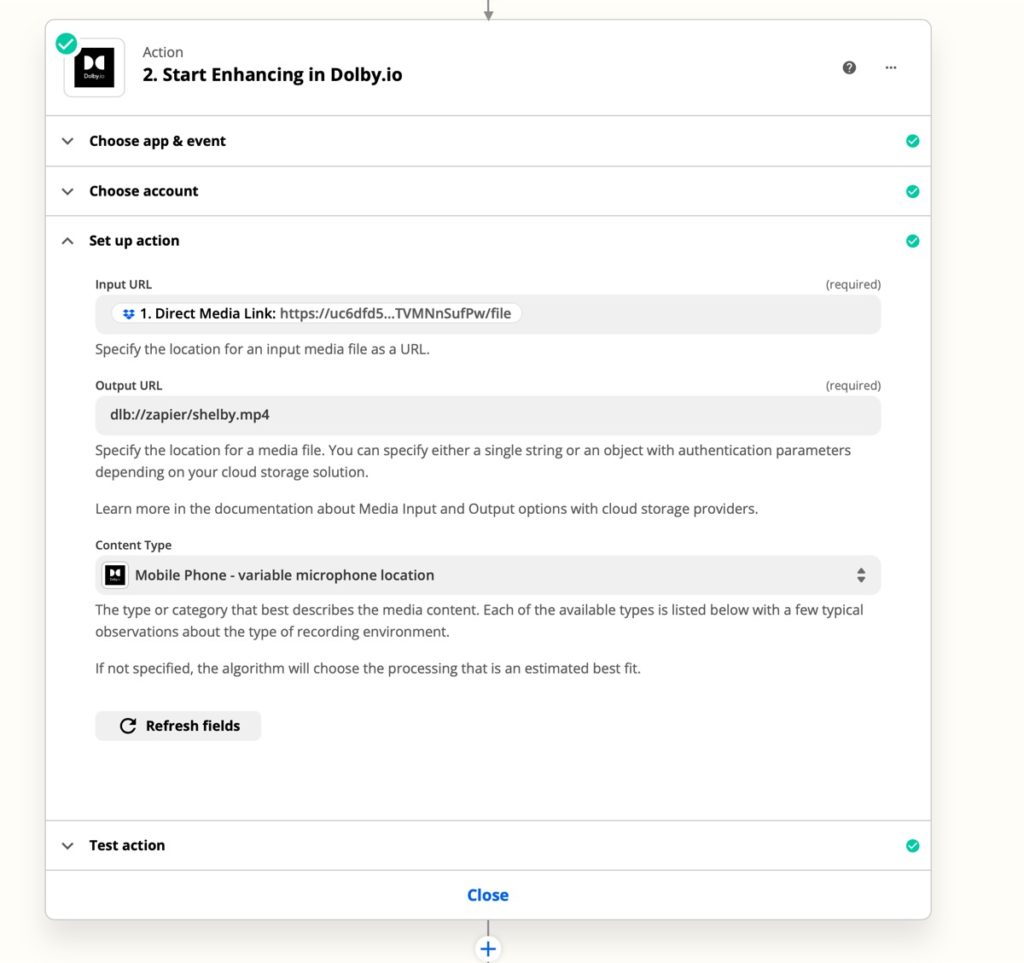
Task: Click the 'Action' label above the title
Action: coord(163,52)
